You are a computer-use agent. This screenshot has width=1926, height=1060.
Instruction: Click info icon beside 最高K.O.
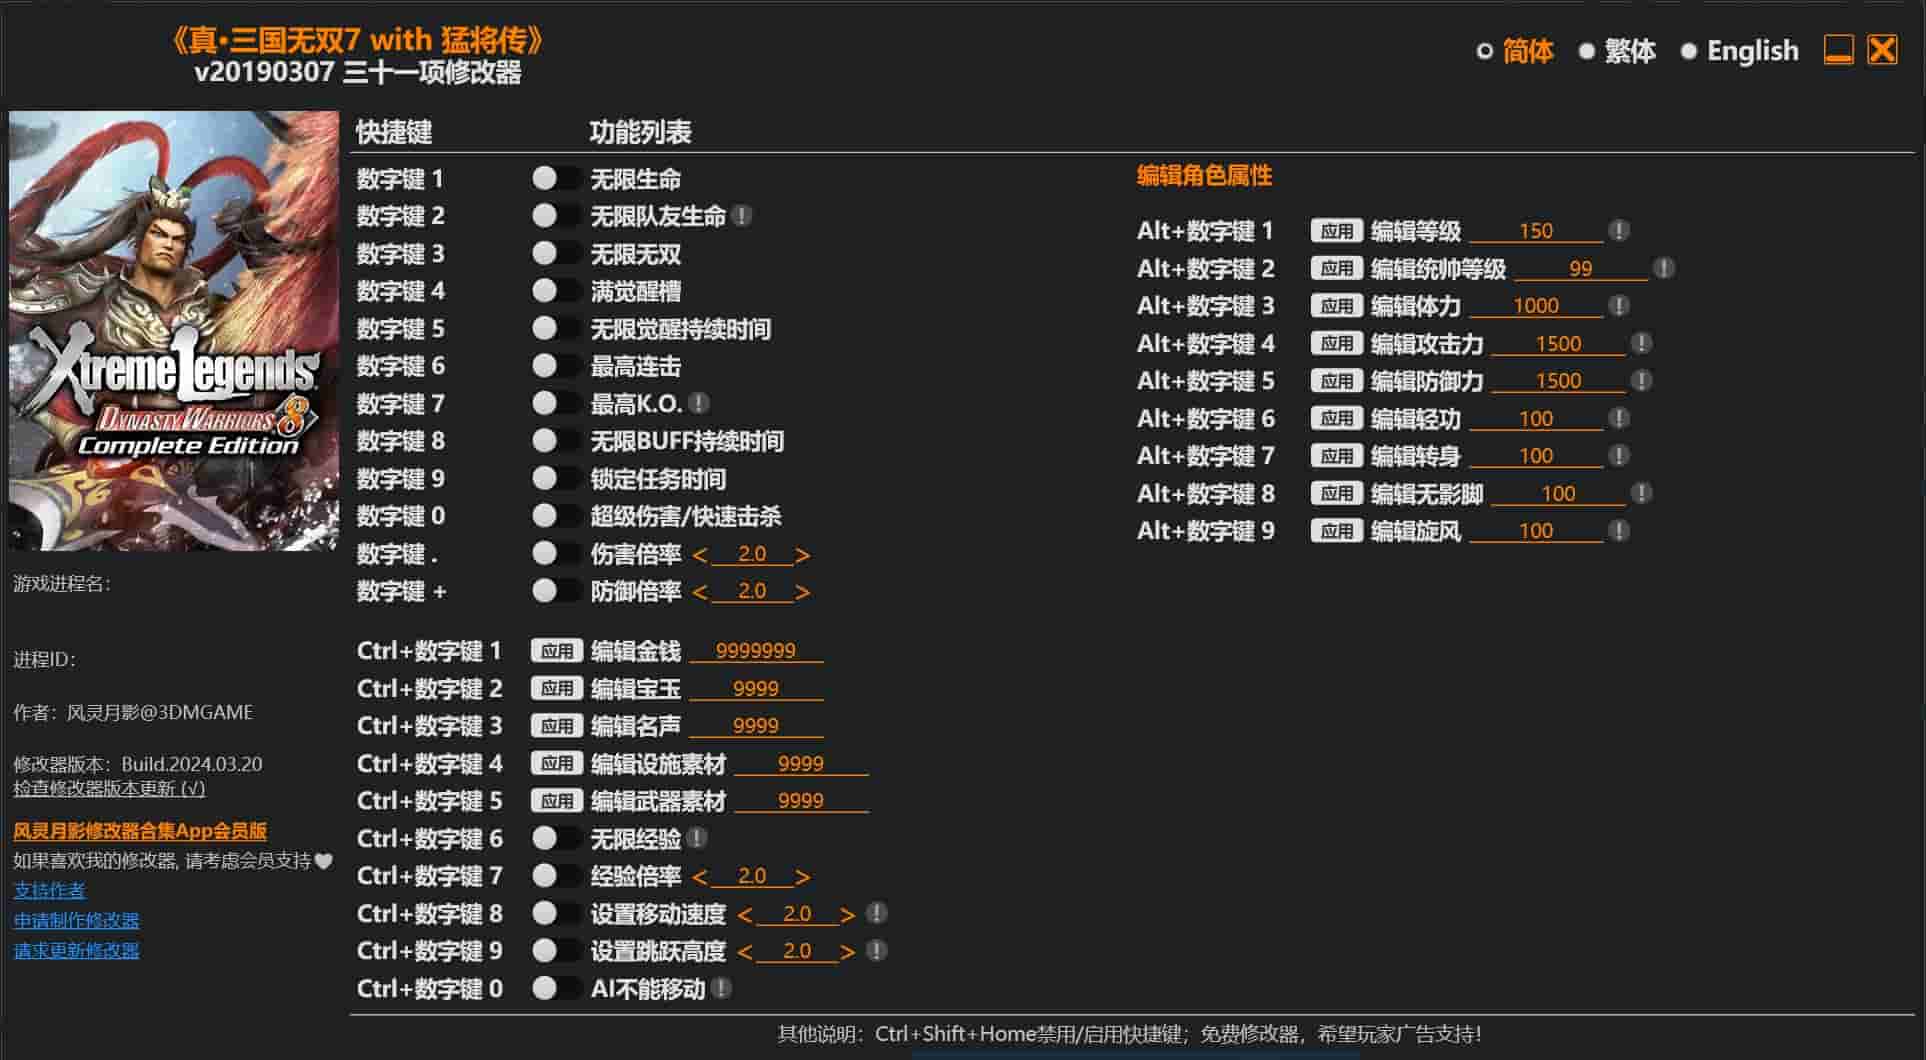coord(699,403)
